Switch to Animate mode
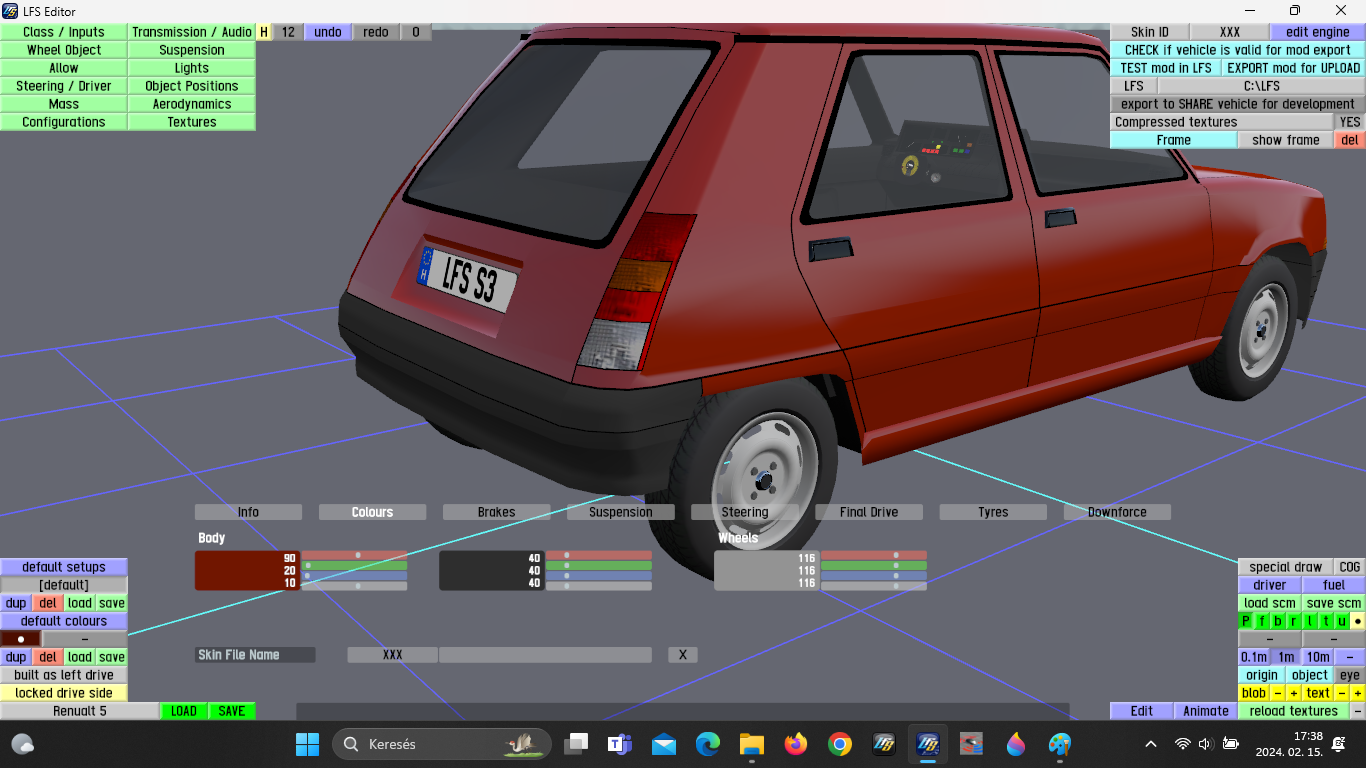 (x=1206, y=711)
